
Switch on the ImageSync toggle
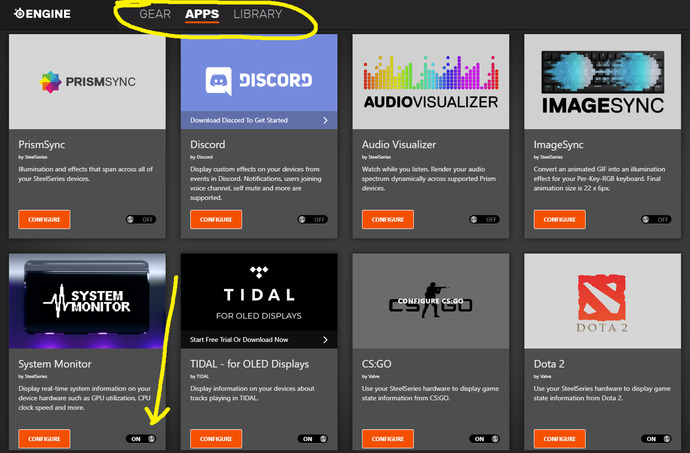point(656,219)
